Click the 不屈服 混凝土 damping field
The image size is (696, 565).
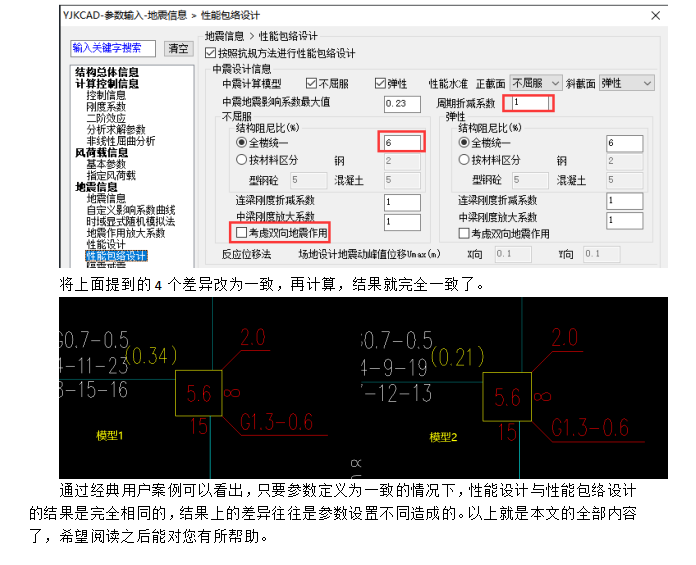tap(402, 180)
